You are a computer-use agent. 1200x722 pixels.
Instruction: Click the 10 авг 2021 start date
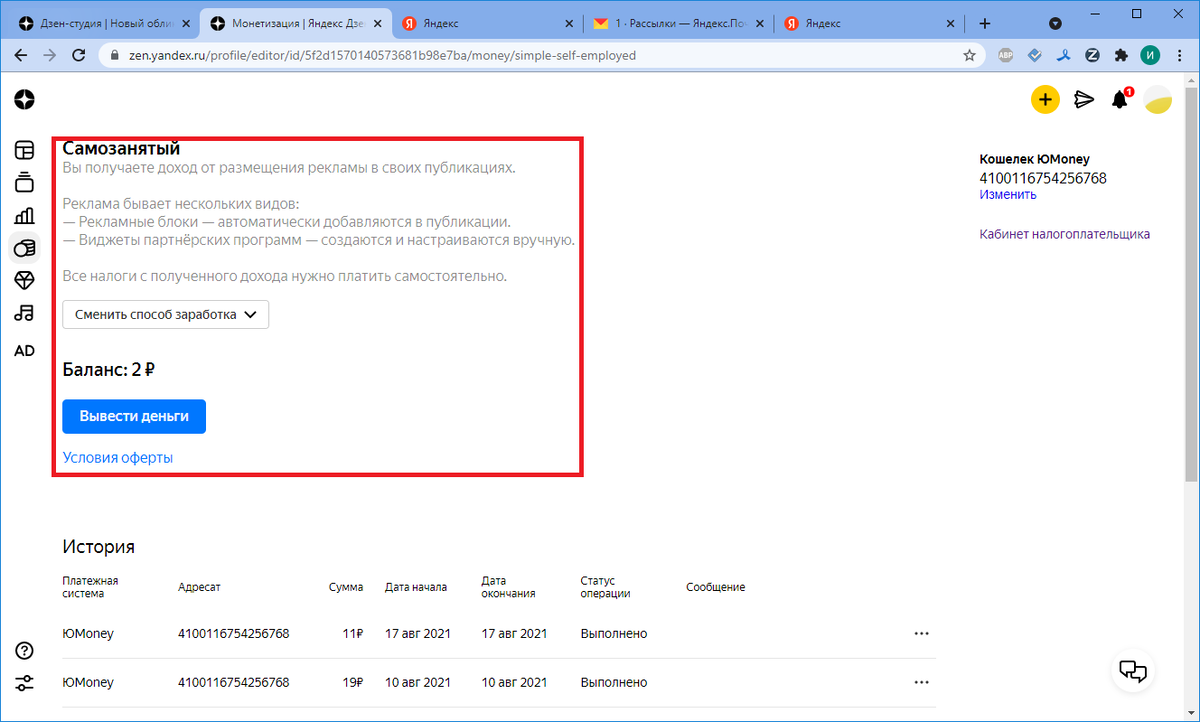pos(418,682)
